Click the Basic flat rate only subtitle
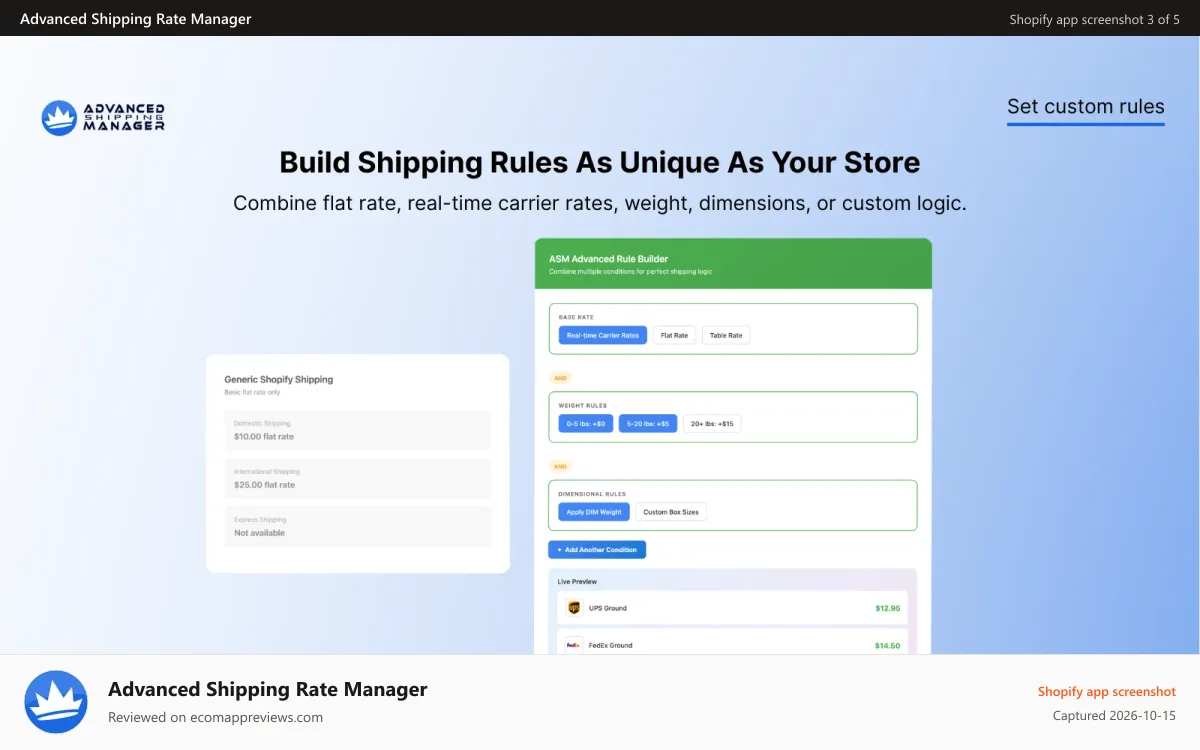Screen dimensions: 1200x750 (x=252, y=392)
